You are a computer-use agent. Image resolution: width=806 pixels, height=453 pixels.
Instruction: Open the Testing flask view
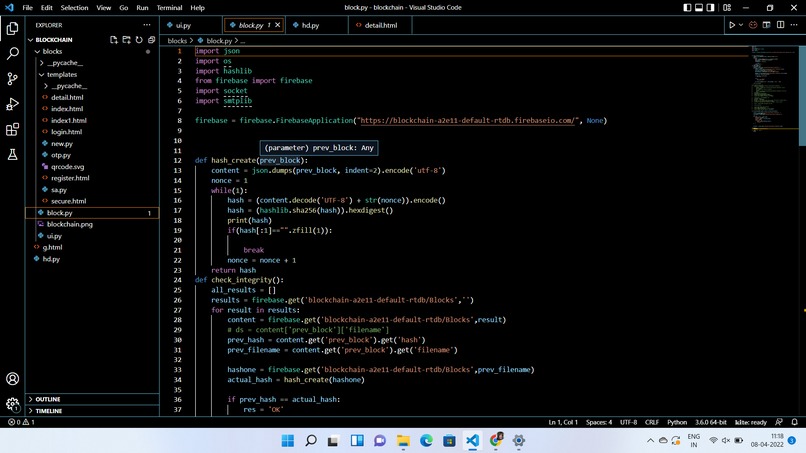click(x=12, y=154)
